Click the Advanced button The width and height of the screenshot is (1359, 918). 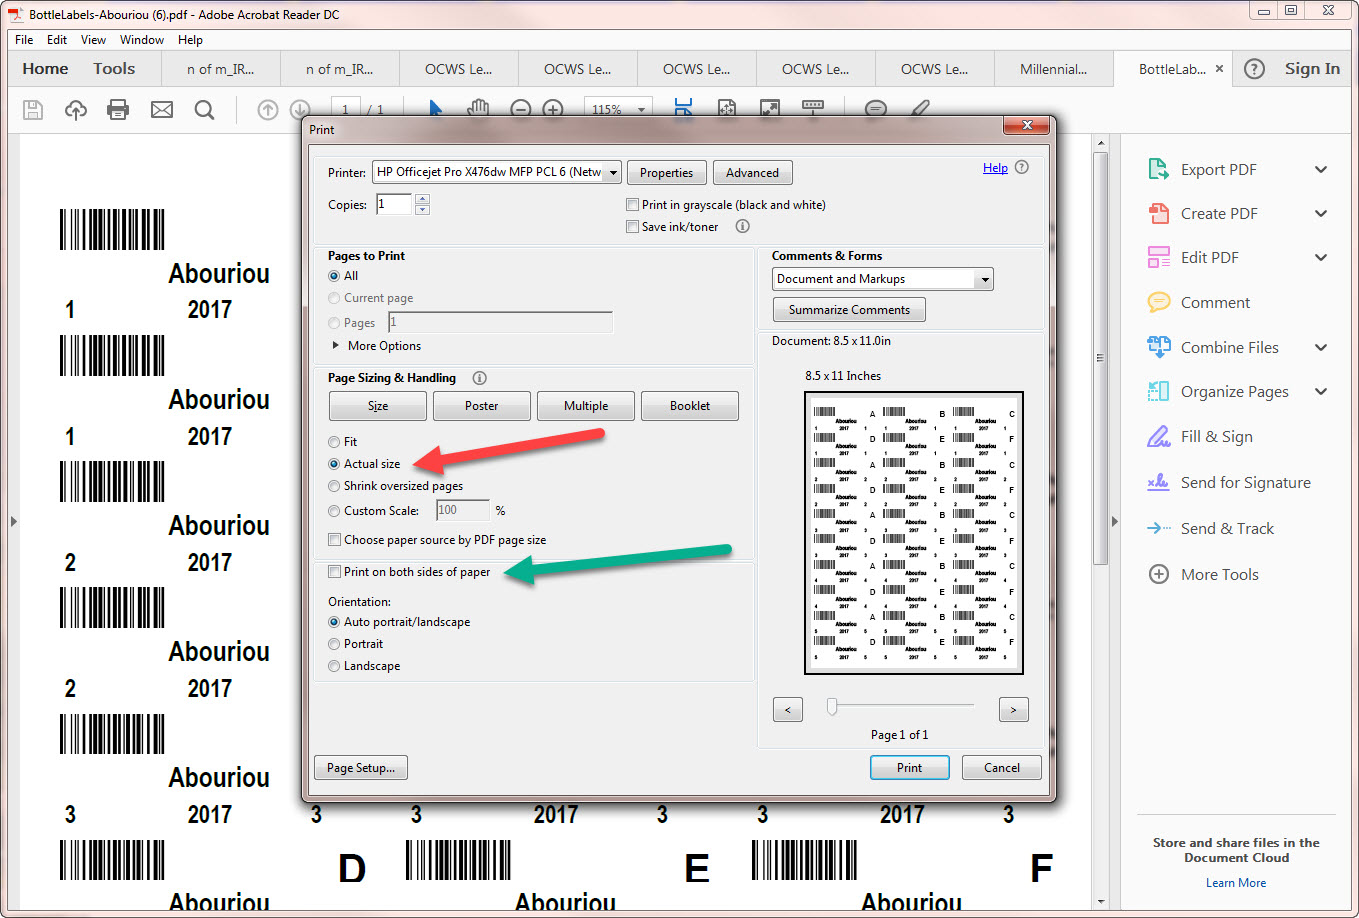click(x=752, y=173)
